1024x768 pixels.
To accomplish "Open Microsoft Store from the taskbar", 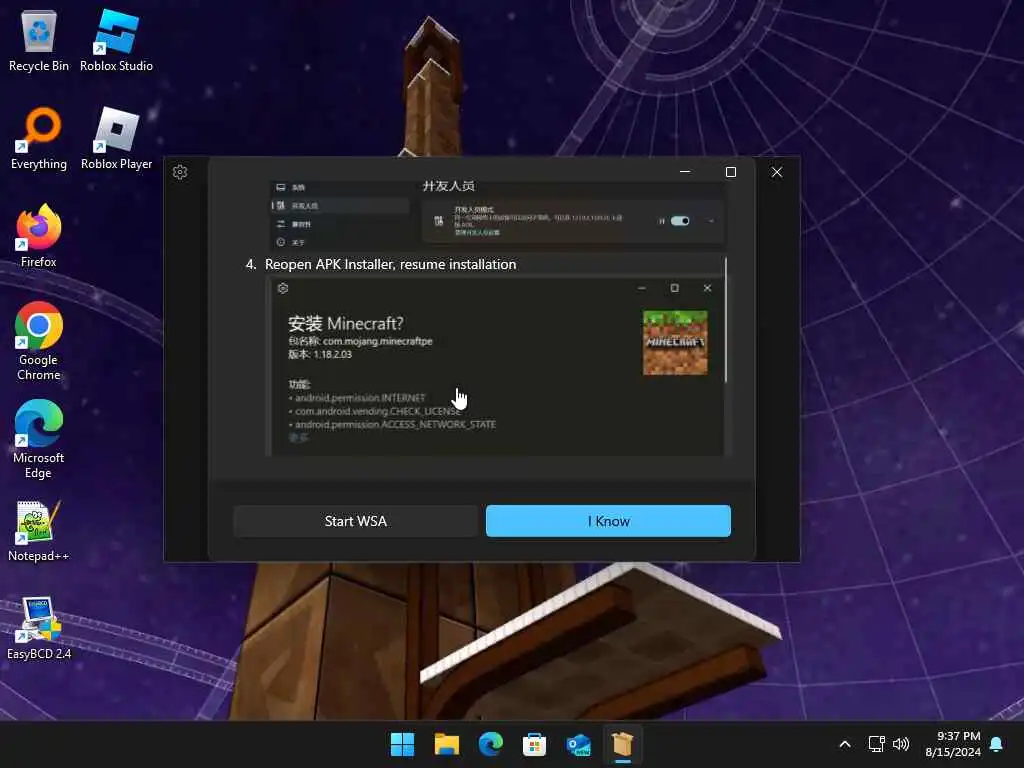I will click(534, 744).
